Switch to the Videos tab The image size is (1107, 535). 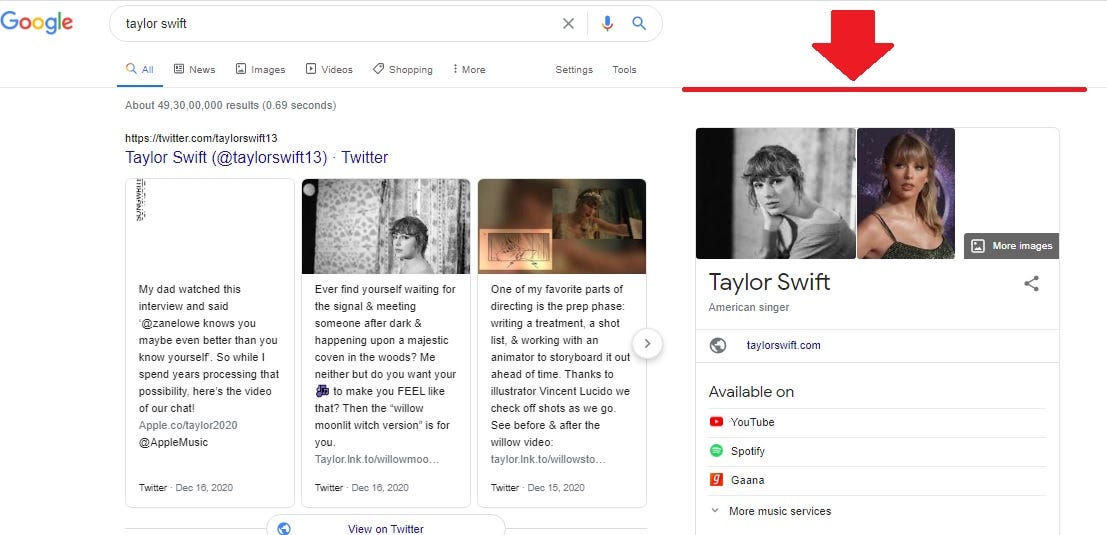329,69
